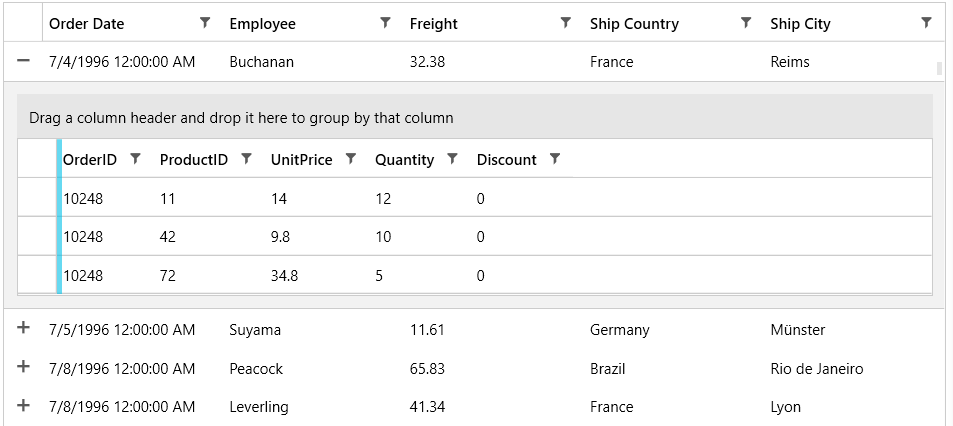Open the Ship Country filter funnel
The height and width of the screenshot is (426, 953).
(746, 22)
